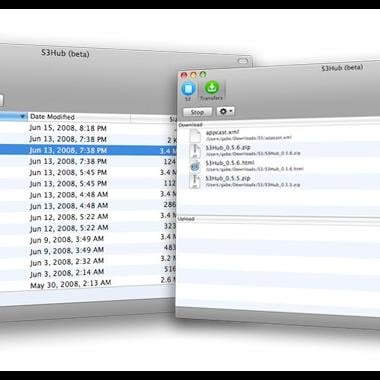Screen dimensions: 380x380
Task: Select the Jun 15, 2008, 8:18 PM row
Action: [87, 128]
